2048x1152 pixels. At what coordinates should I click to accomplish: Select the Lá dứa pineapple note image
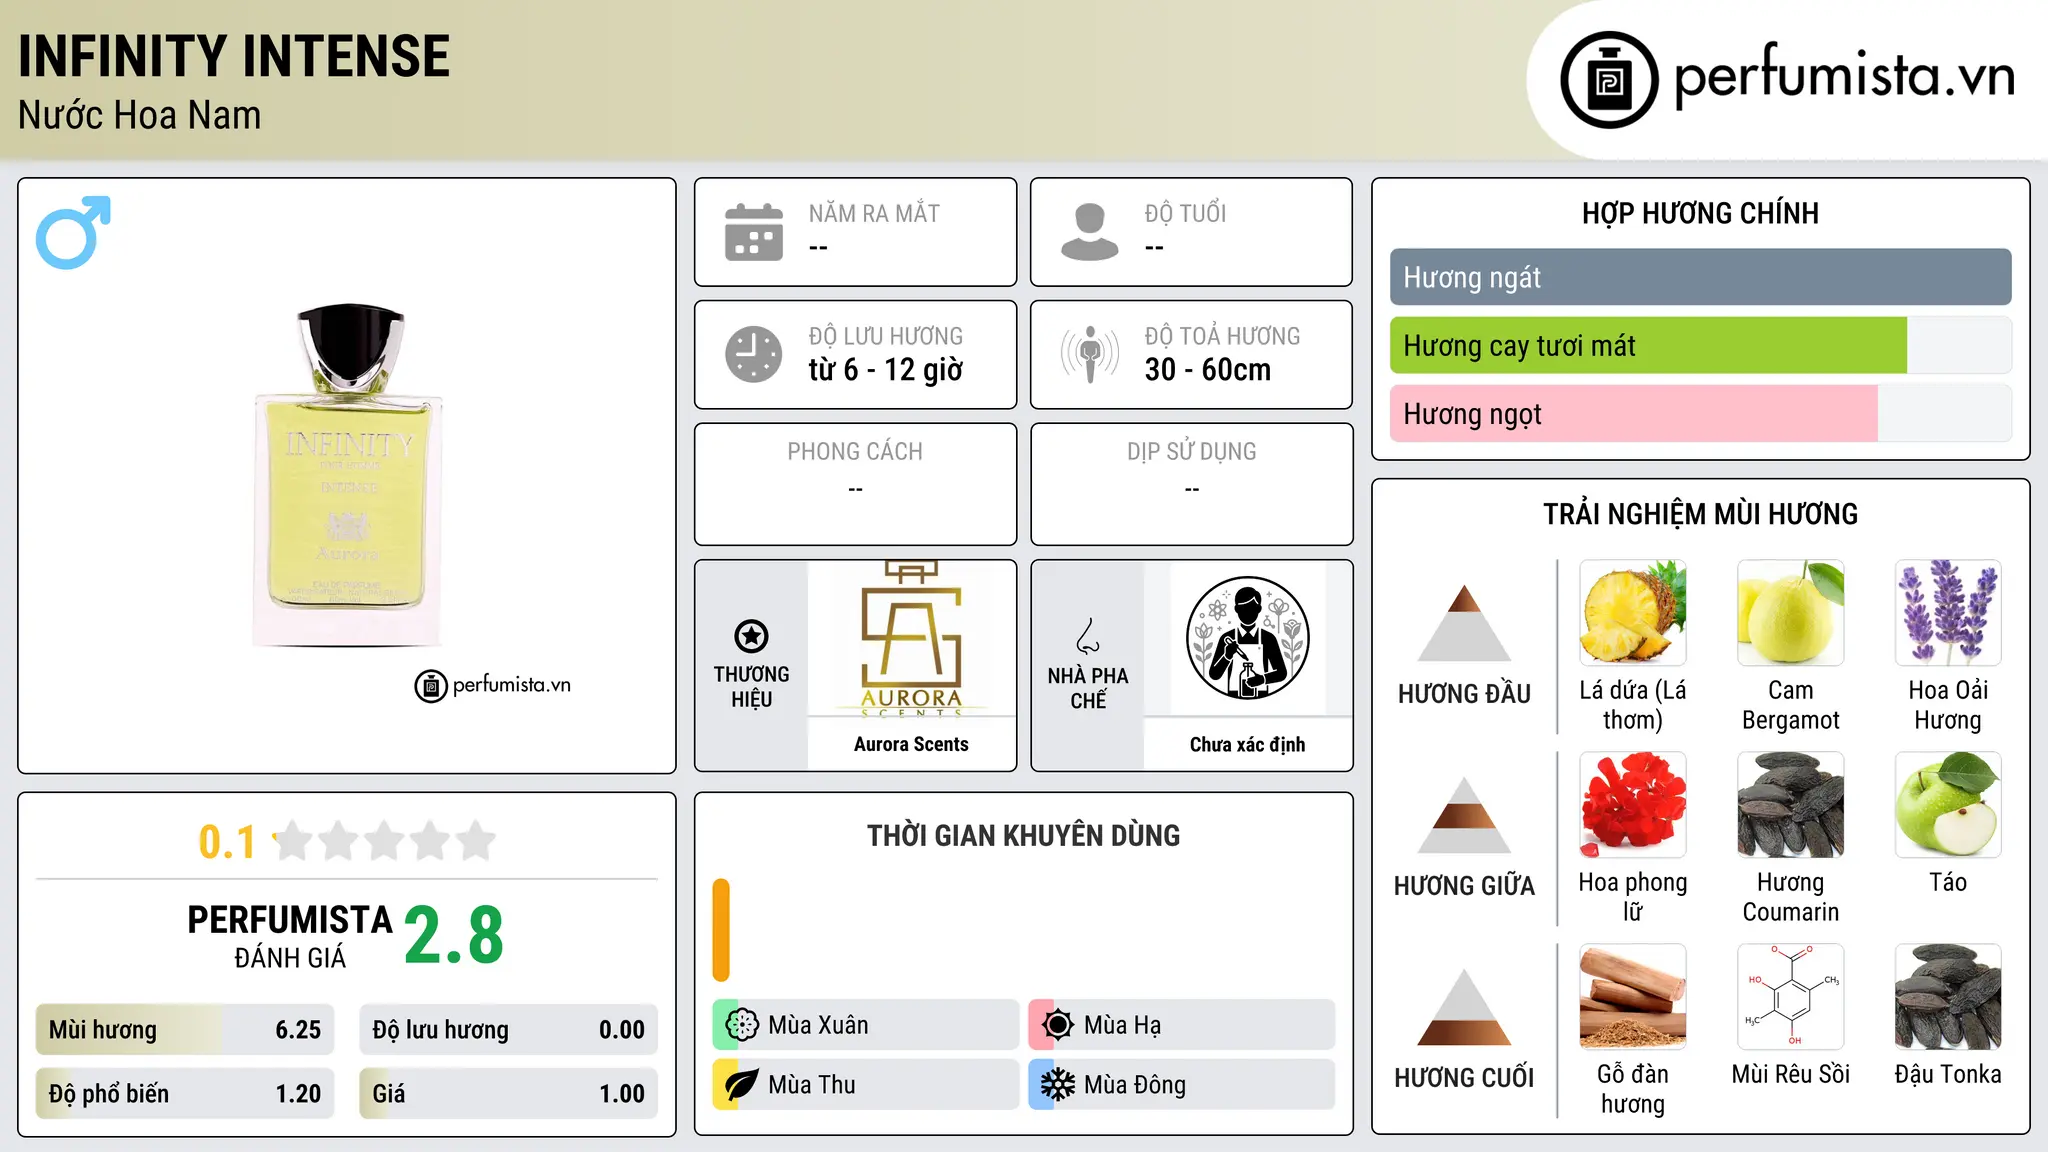pyautogui.click(x=1633, y=613)
